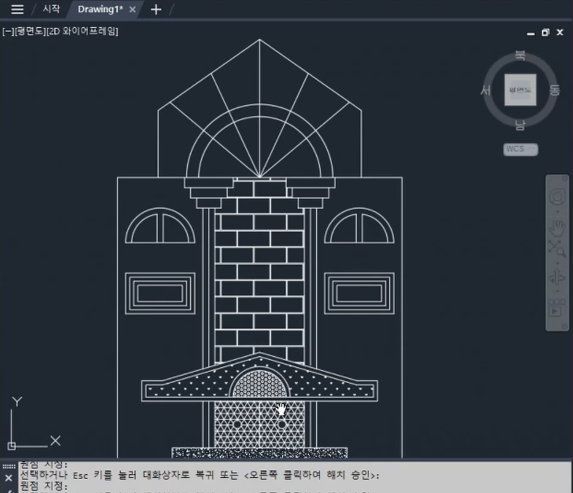
Task: Expand the zoom options arrow below Zoom Extents
Action: pyautogui.click(x=558, y=263)
